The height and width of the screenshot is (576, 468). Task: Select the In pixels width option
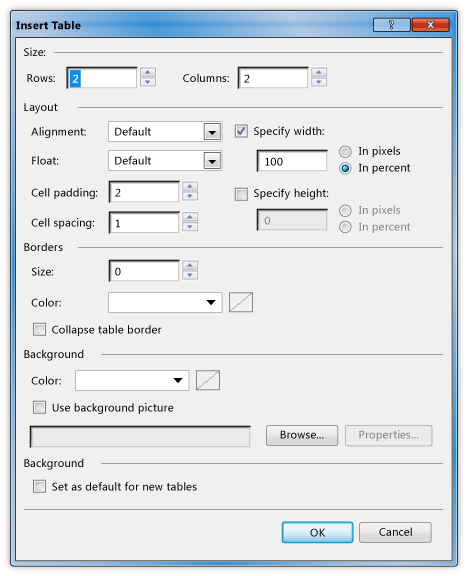[345, 151]
